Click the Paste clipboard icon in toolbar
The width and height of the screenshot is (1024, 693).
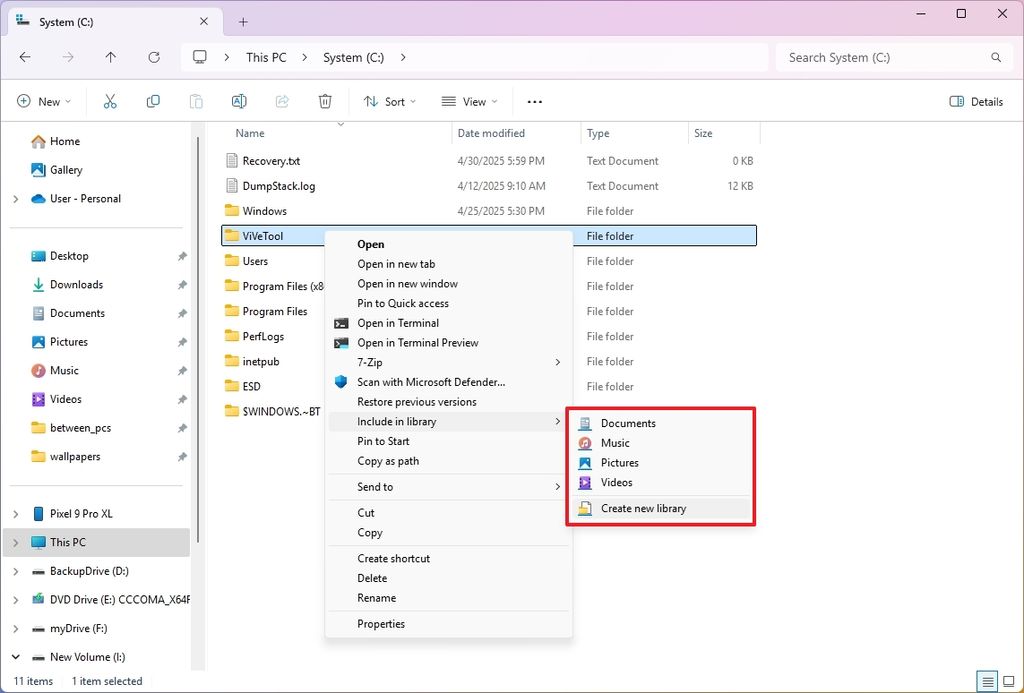(x=196, y=101)
